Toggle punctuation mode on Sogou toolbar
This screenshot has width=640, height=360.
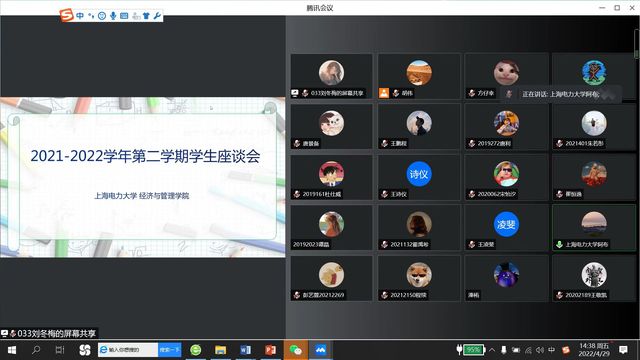[91, 16]
